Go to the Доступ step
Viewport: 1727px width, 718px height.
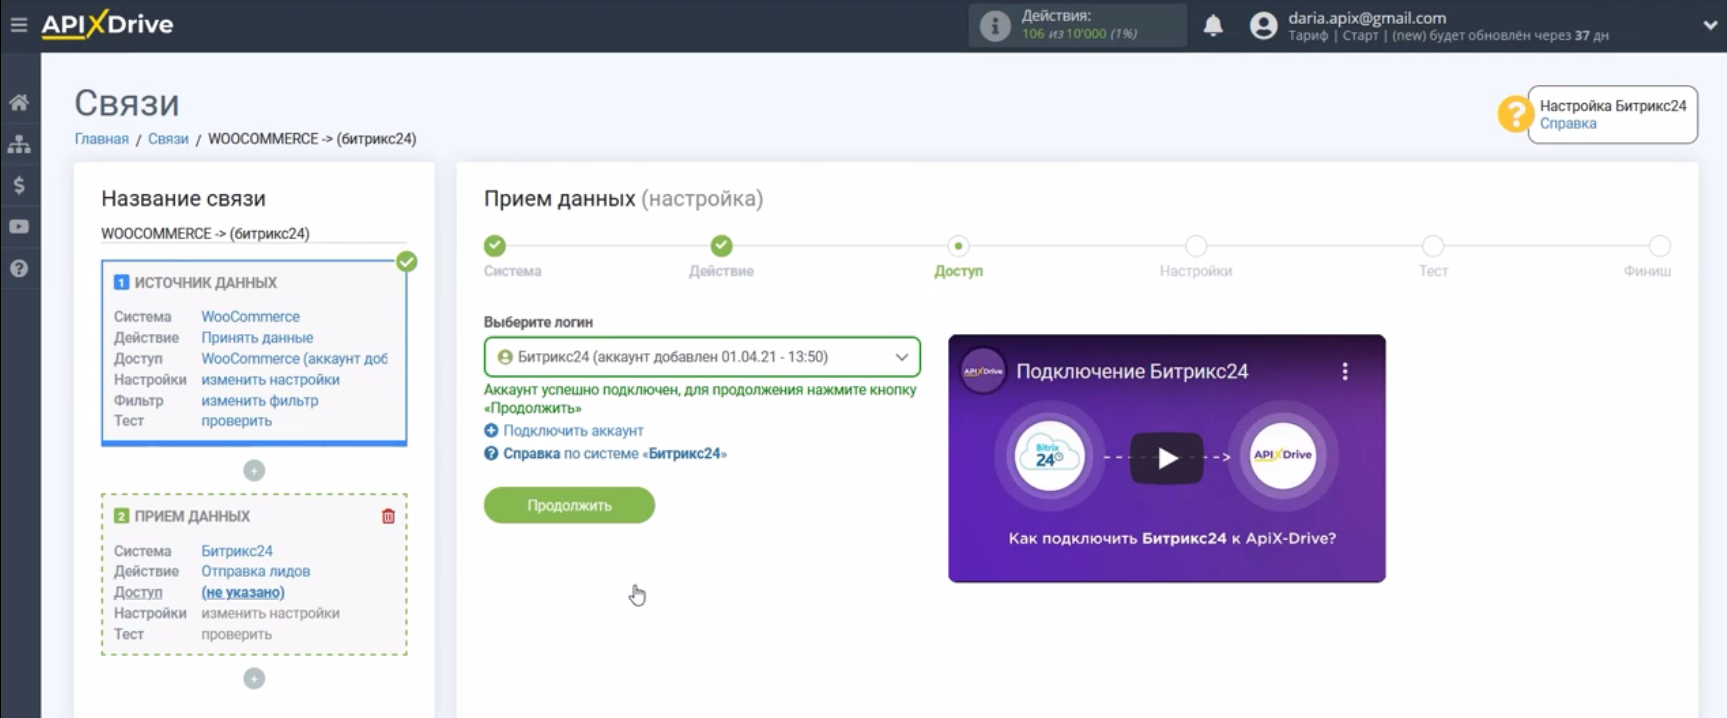click(958, 246)
